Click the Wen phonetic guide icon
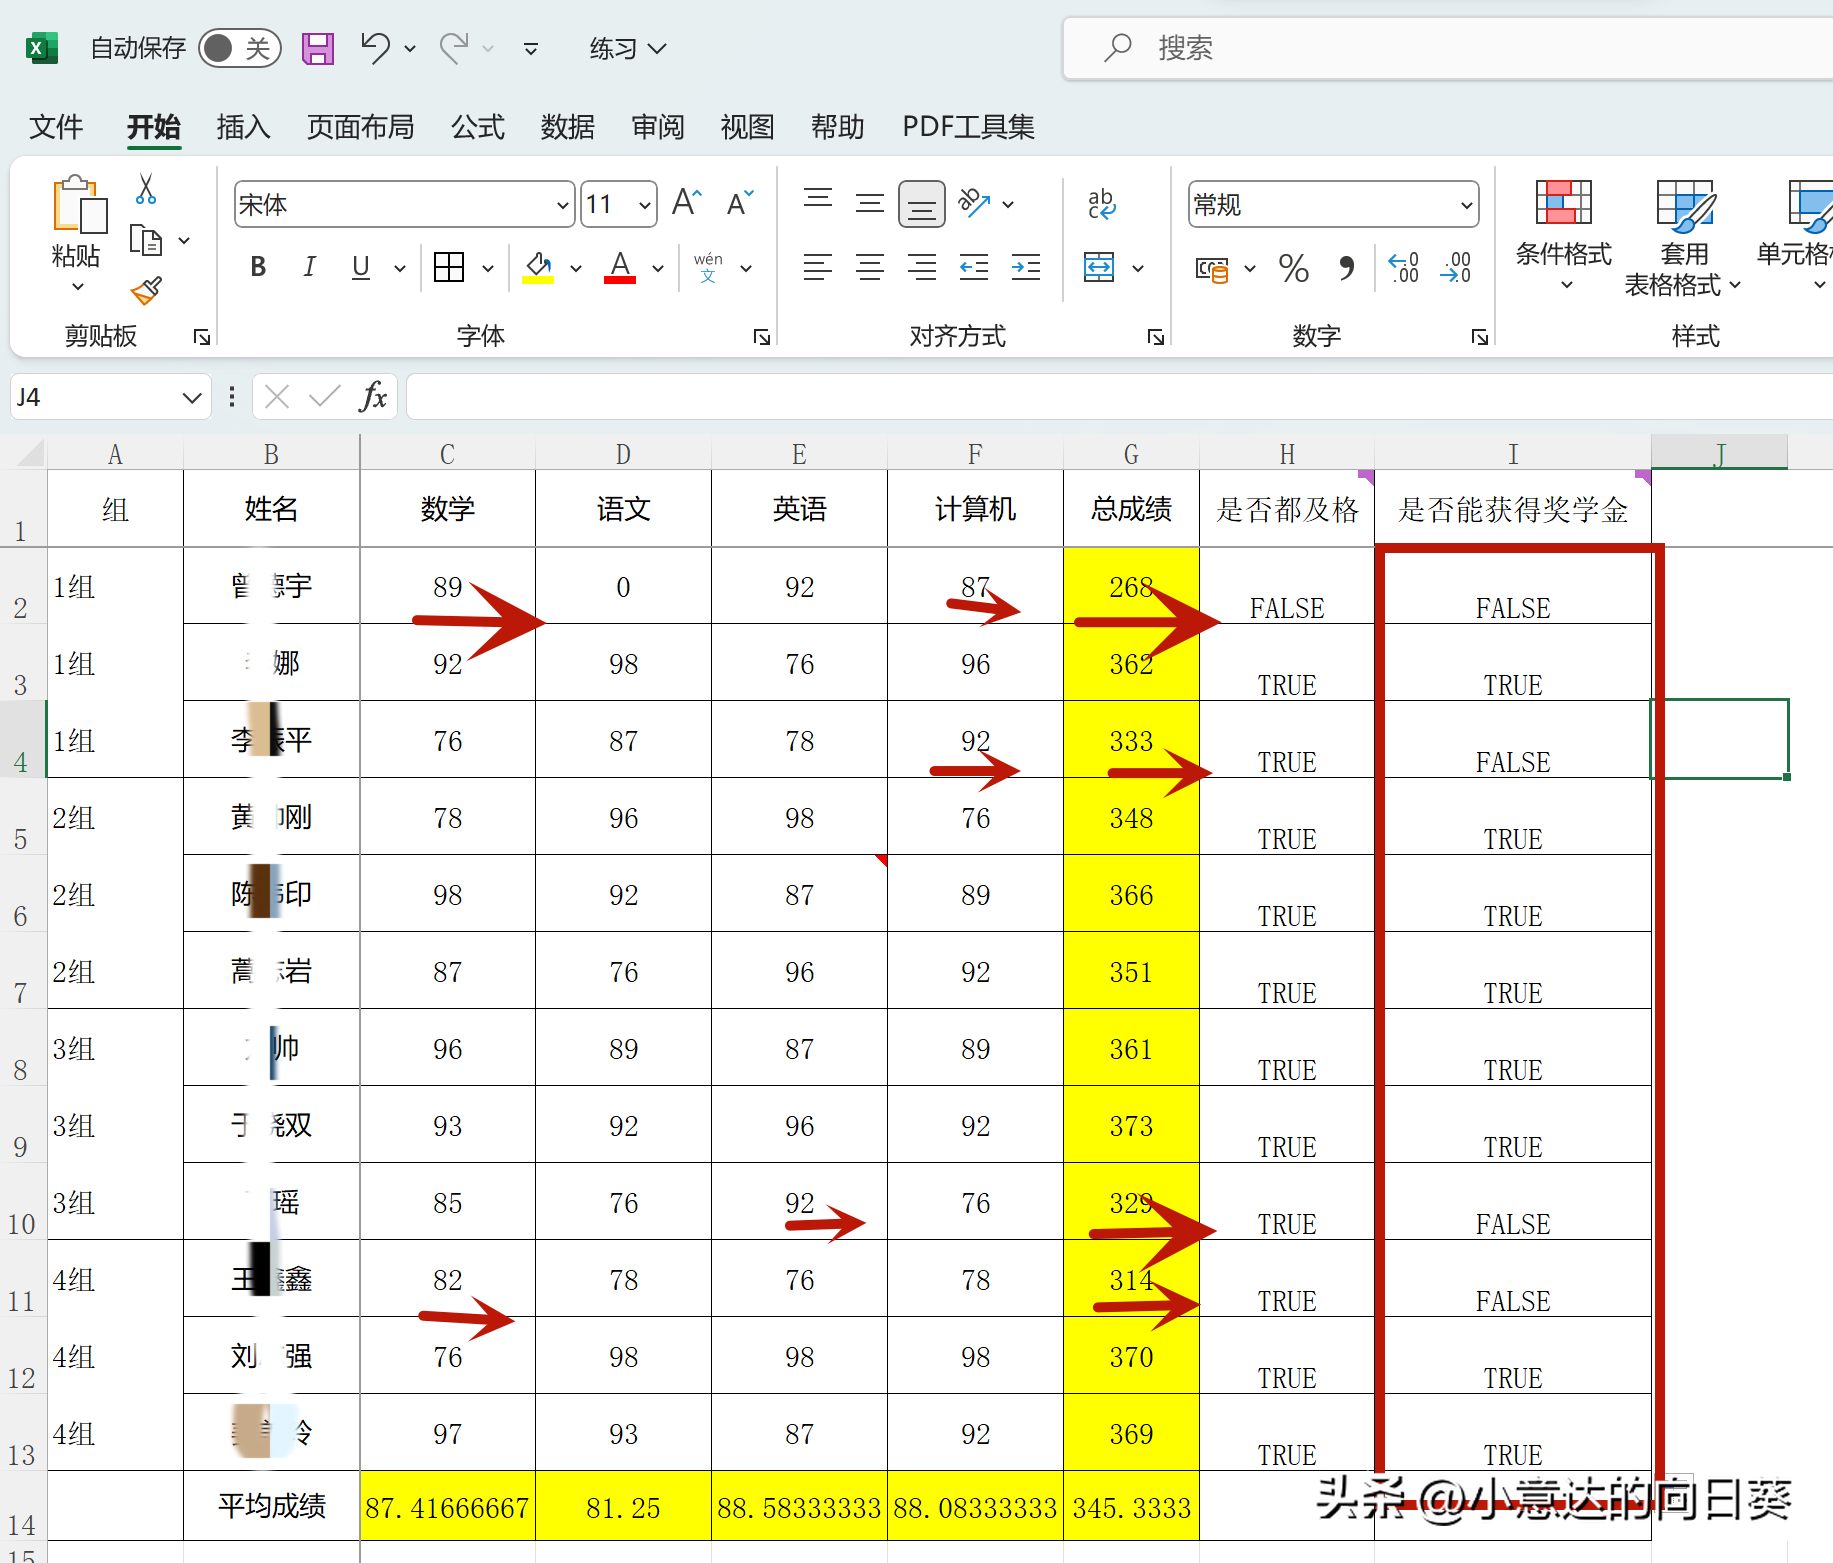The width and height of the screenshot is (1833, 1563). click(708, 267)
